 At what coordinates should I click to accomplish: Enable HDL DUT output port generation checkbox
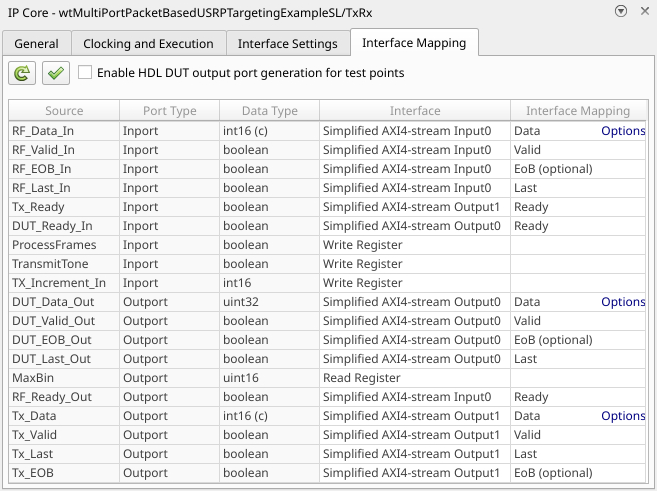85,72
